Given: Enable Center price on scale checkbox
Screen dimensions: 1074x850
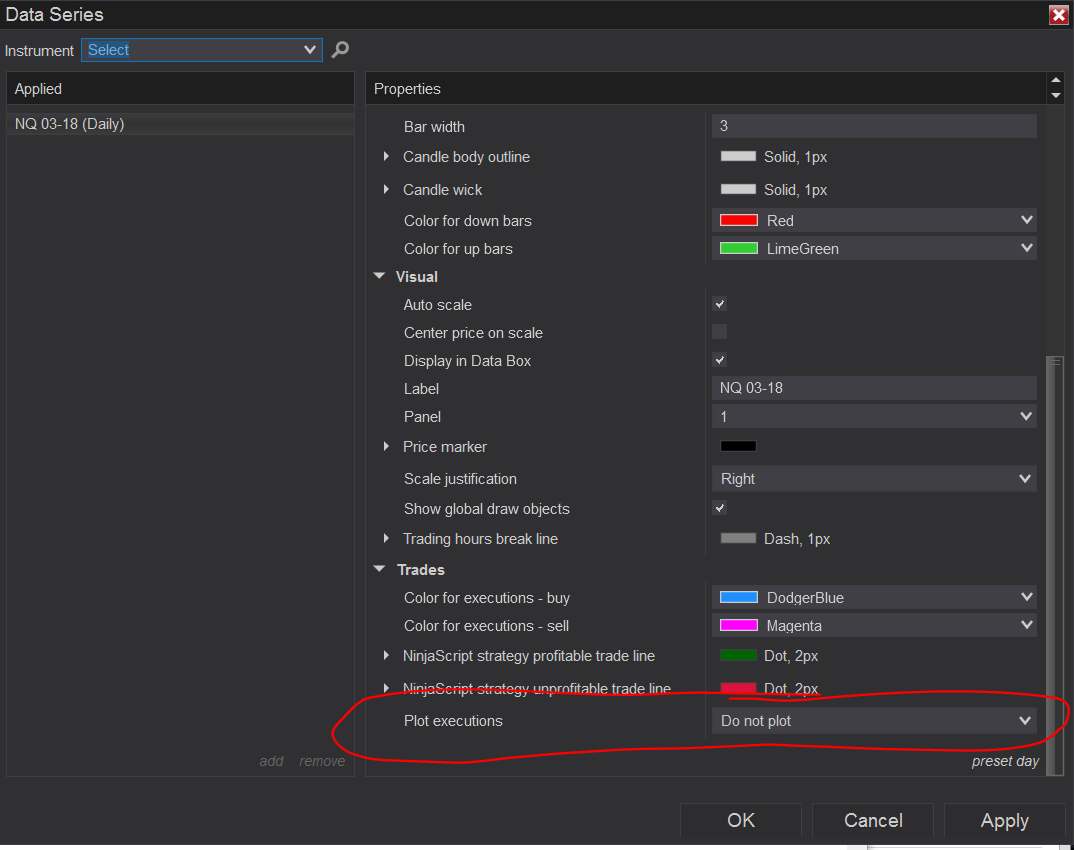Looking at the screenshot, I should click(x=719, y=332).
